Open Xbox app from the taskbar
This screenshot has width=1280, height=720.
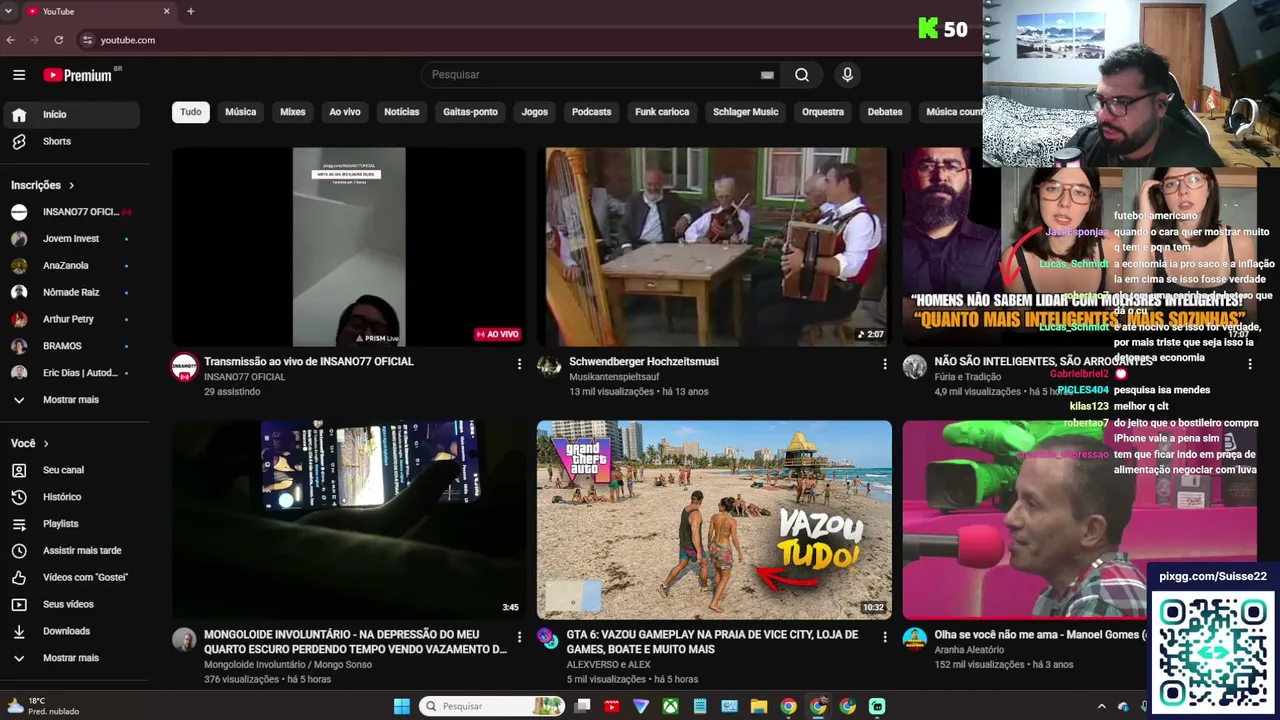(x=670, y=706)
